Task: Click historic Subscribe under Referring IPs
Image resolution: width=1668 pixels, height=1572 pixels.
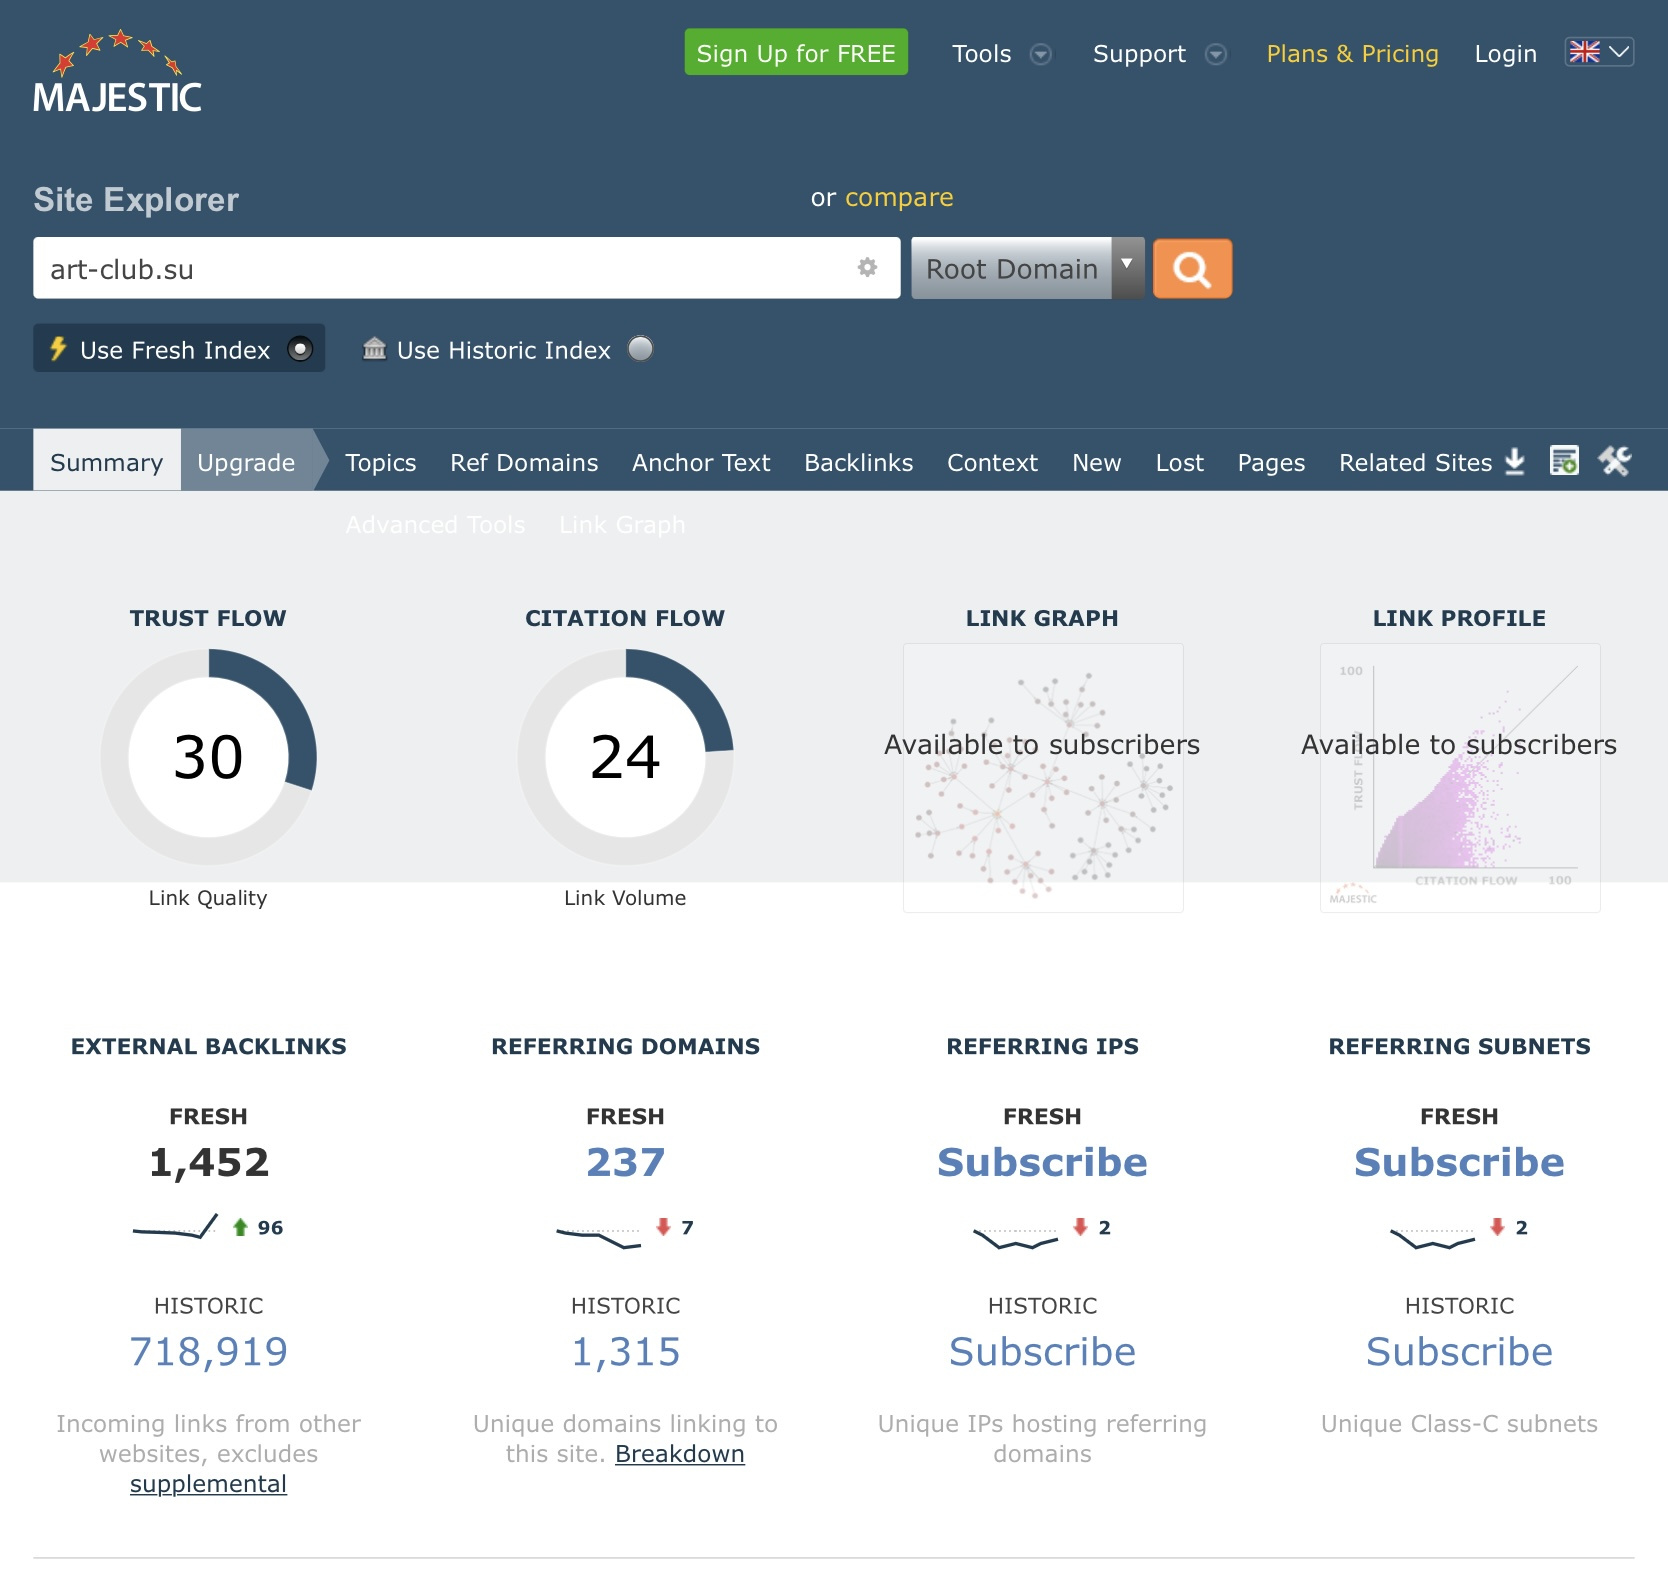Action: tap(1042, 1351)
